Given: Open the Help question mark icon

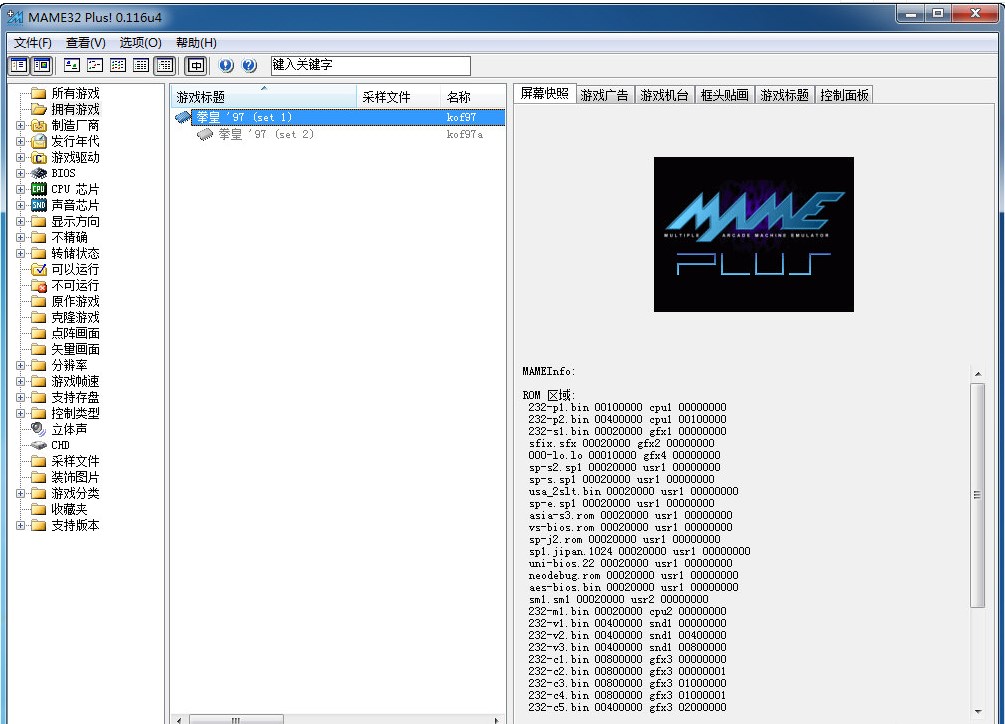Looking at the screenshot, I should [249, 65].
